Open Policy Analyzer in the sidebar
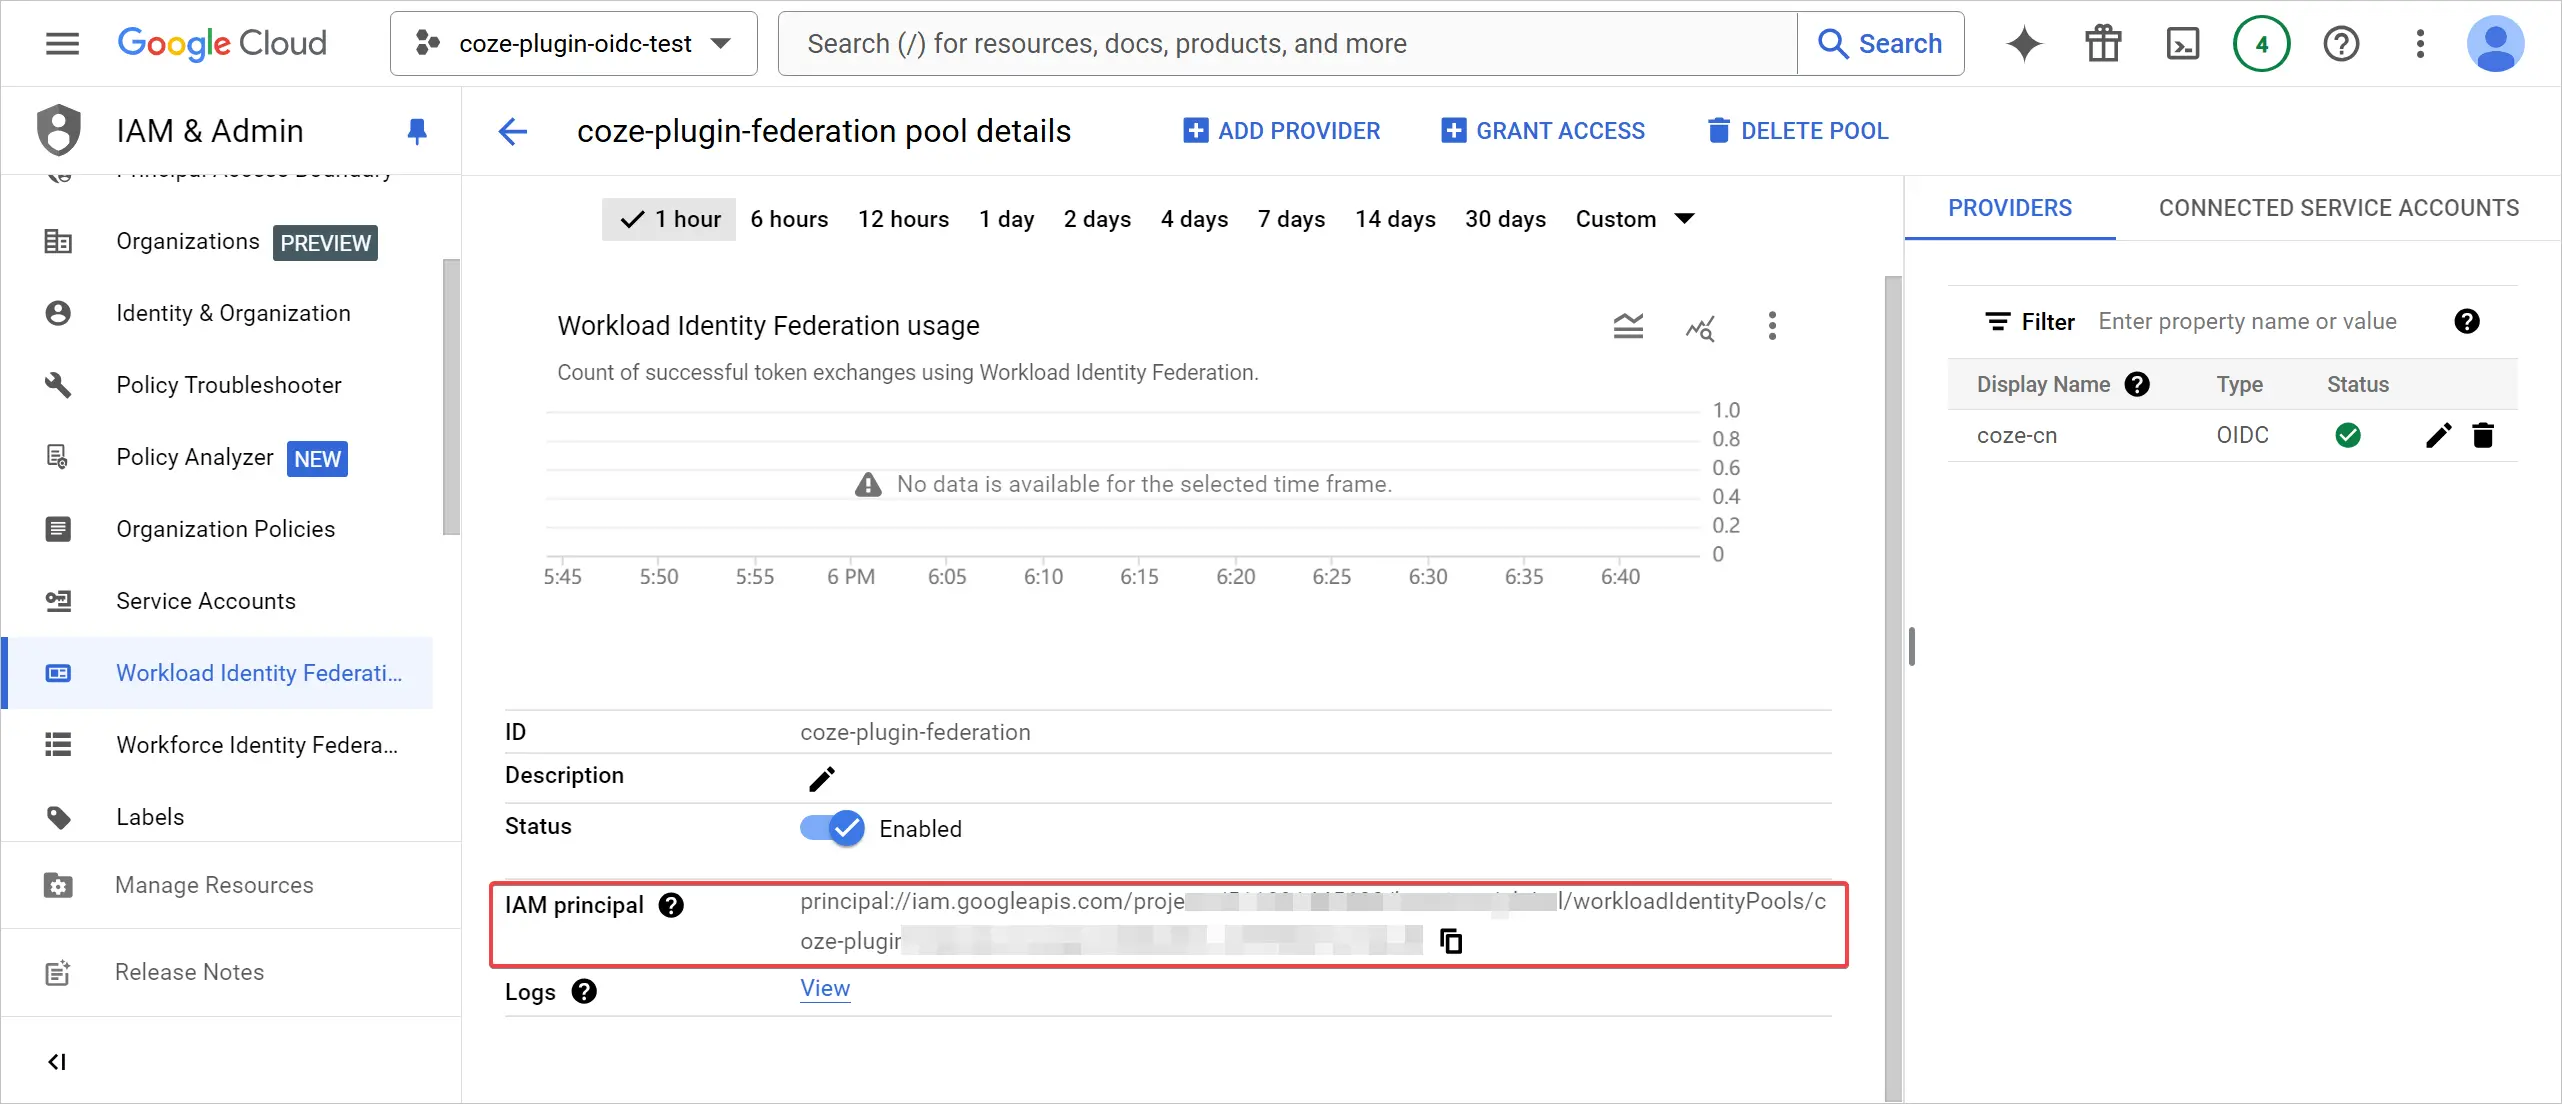The width and height of the screenshot is (2562, 1104). [x=217, y=457]
